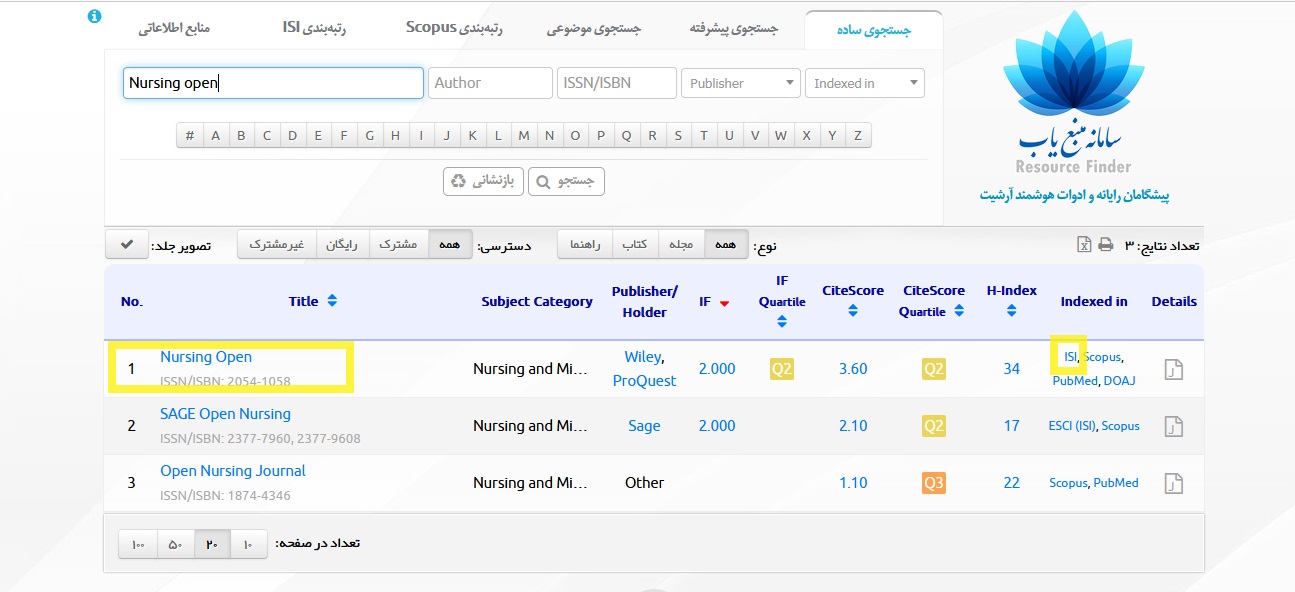Select type filter همه

726,245
